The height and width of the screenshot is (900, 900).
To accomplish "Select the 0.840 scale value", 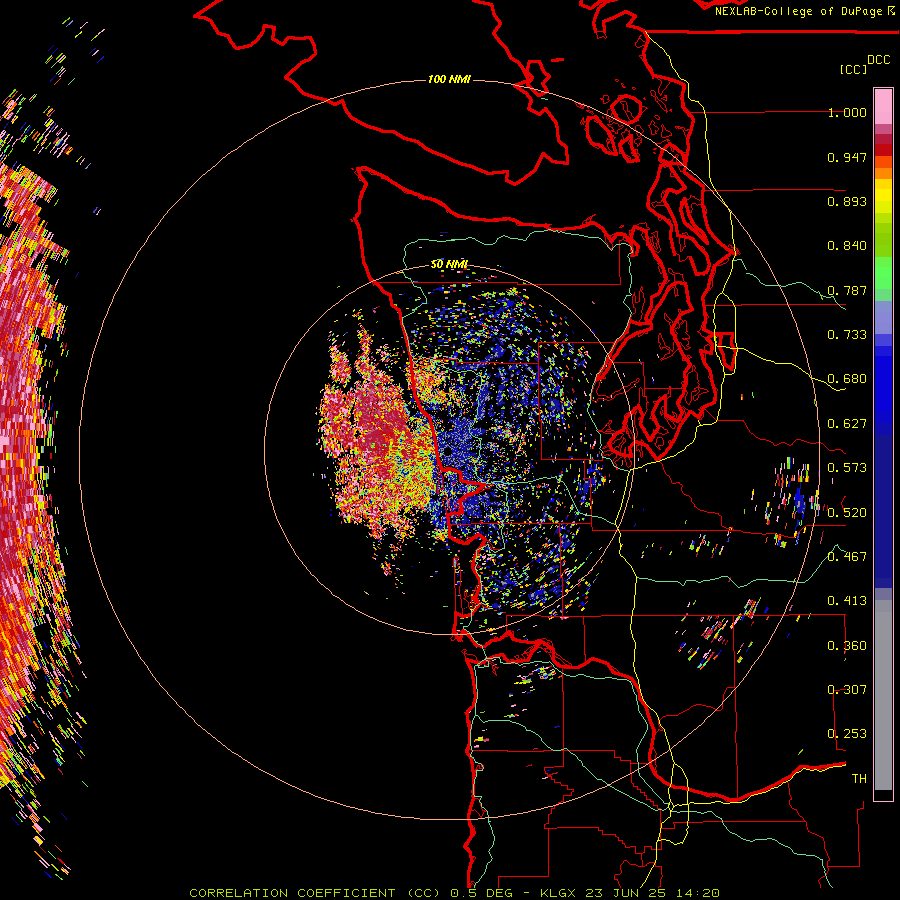I will point(847,246).
